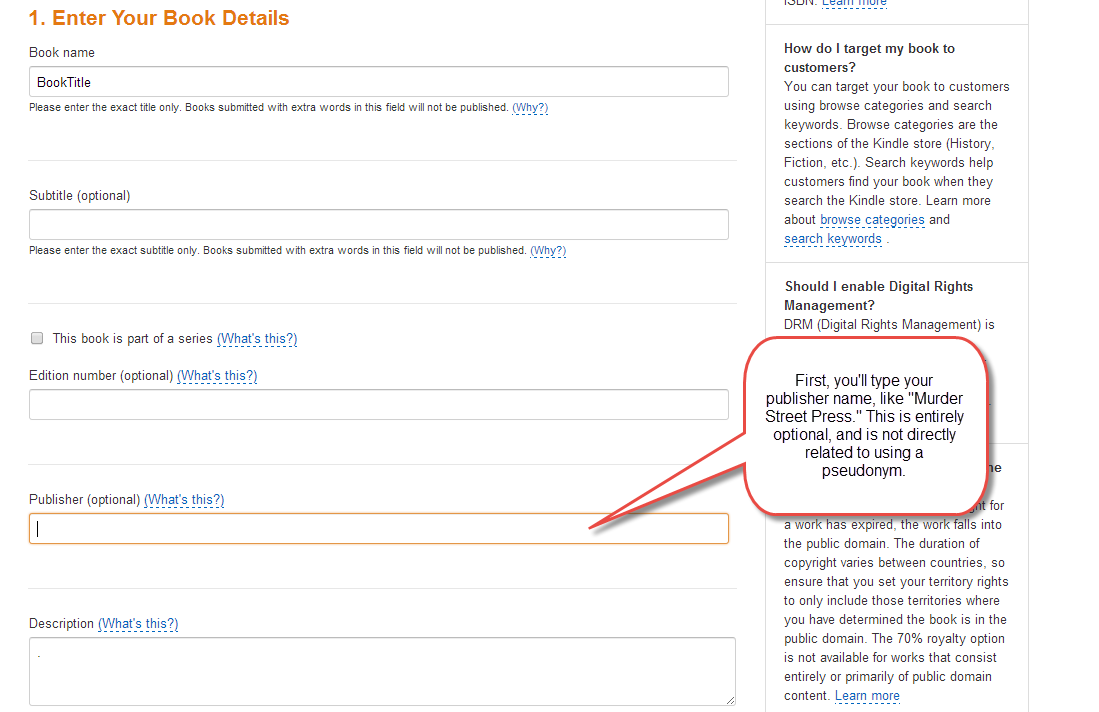Click the Book name input field
This screenshot has height=712, width=1099.
[x=378, y=82]
